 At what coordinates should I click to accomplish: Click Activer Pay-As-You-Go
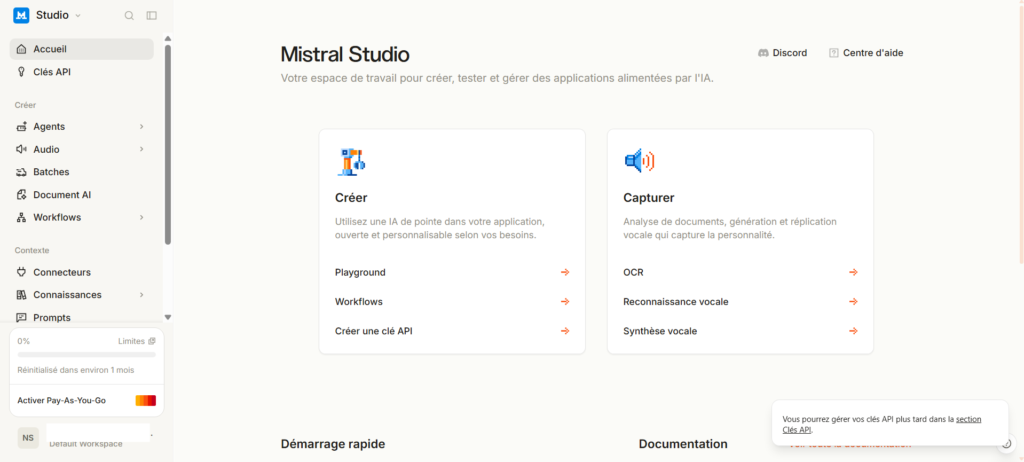tap(61, 401)
